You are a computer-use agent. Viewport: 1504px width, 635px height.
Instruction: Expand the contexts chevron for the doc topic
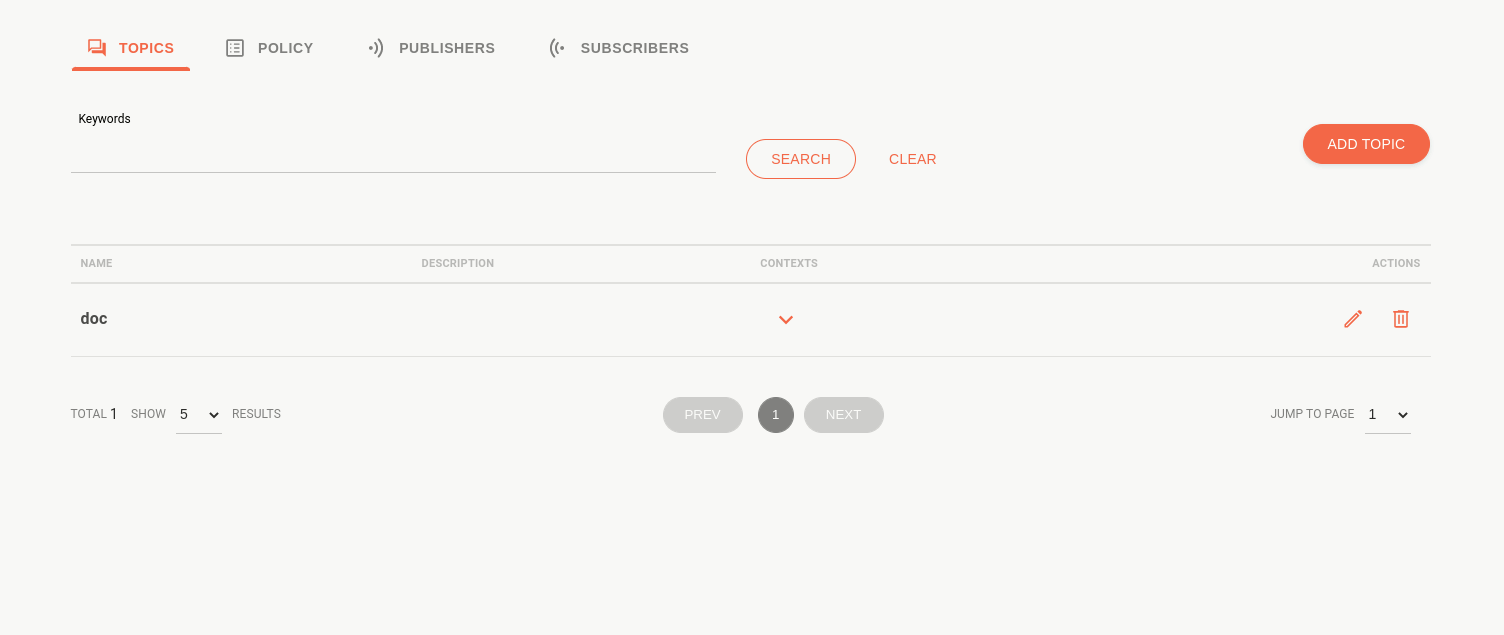[786, 319]
